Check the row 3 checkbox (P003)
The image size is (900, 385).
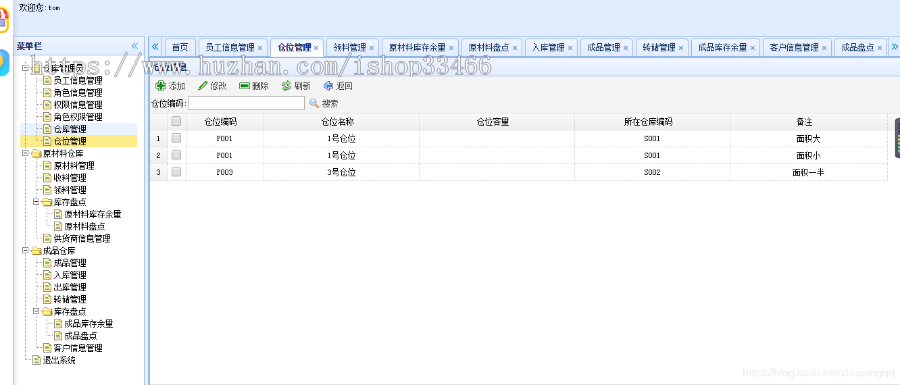(x=176, y=172)
